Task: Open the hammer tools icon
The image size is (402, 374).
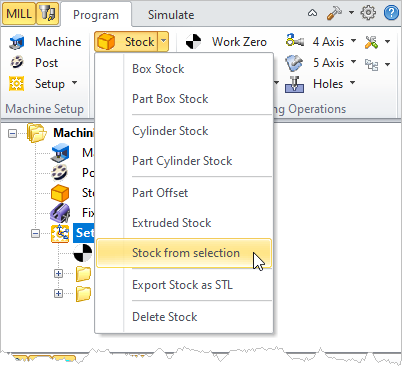Action: (334, 13)
